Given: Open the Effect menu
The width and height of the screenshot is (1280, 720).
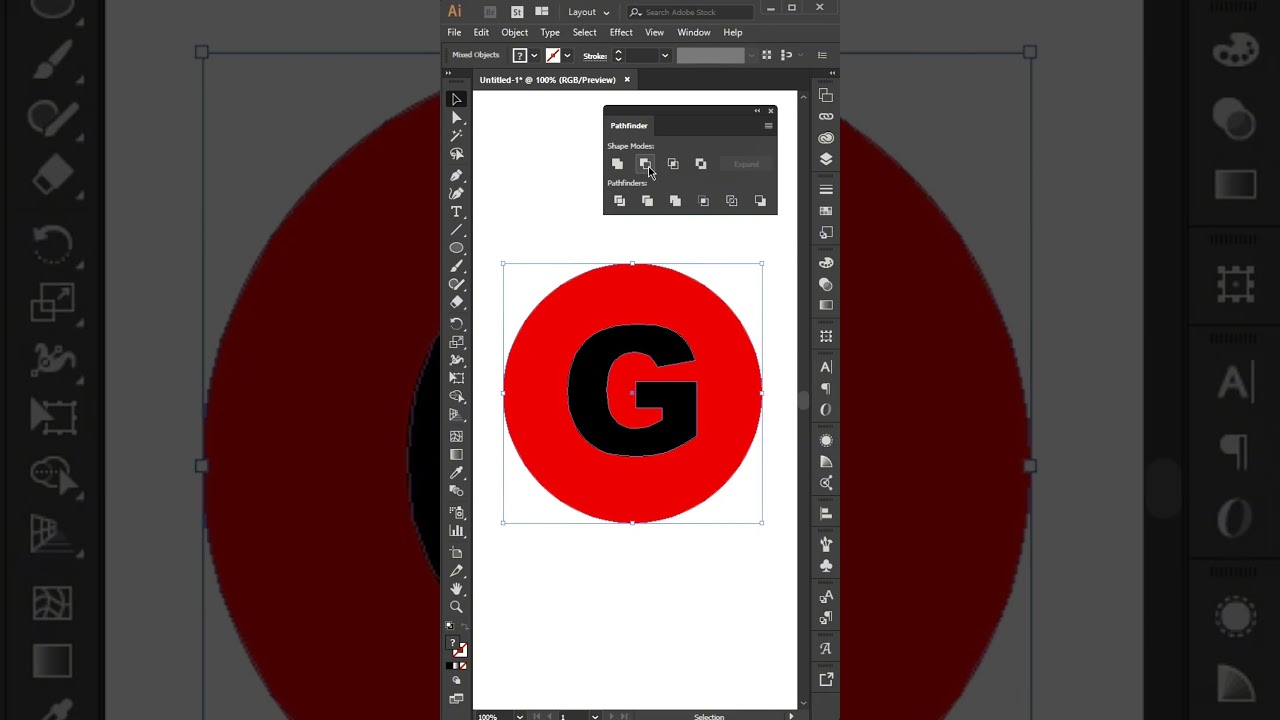Looking at the screenshot, I should tap(621, 32).
